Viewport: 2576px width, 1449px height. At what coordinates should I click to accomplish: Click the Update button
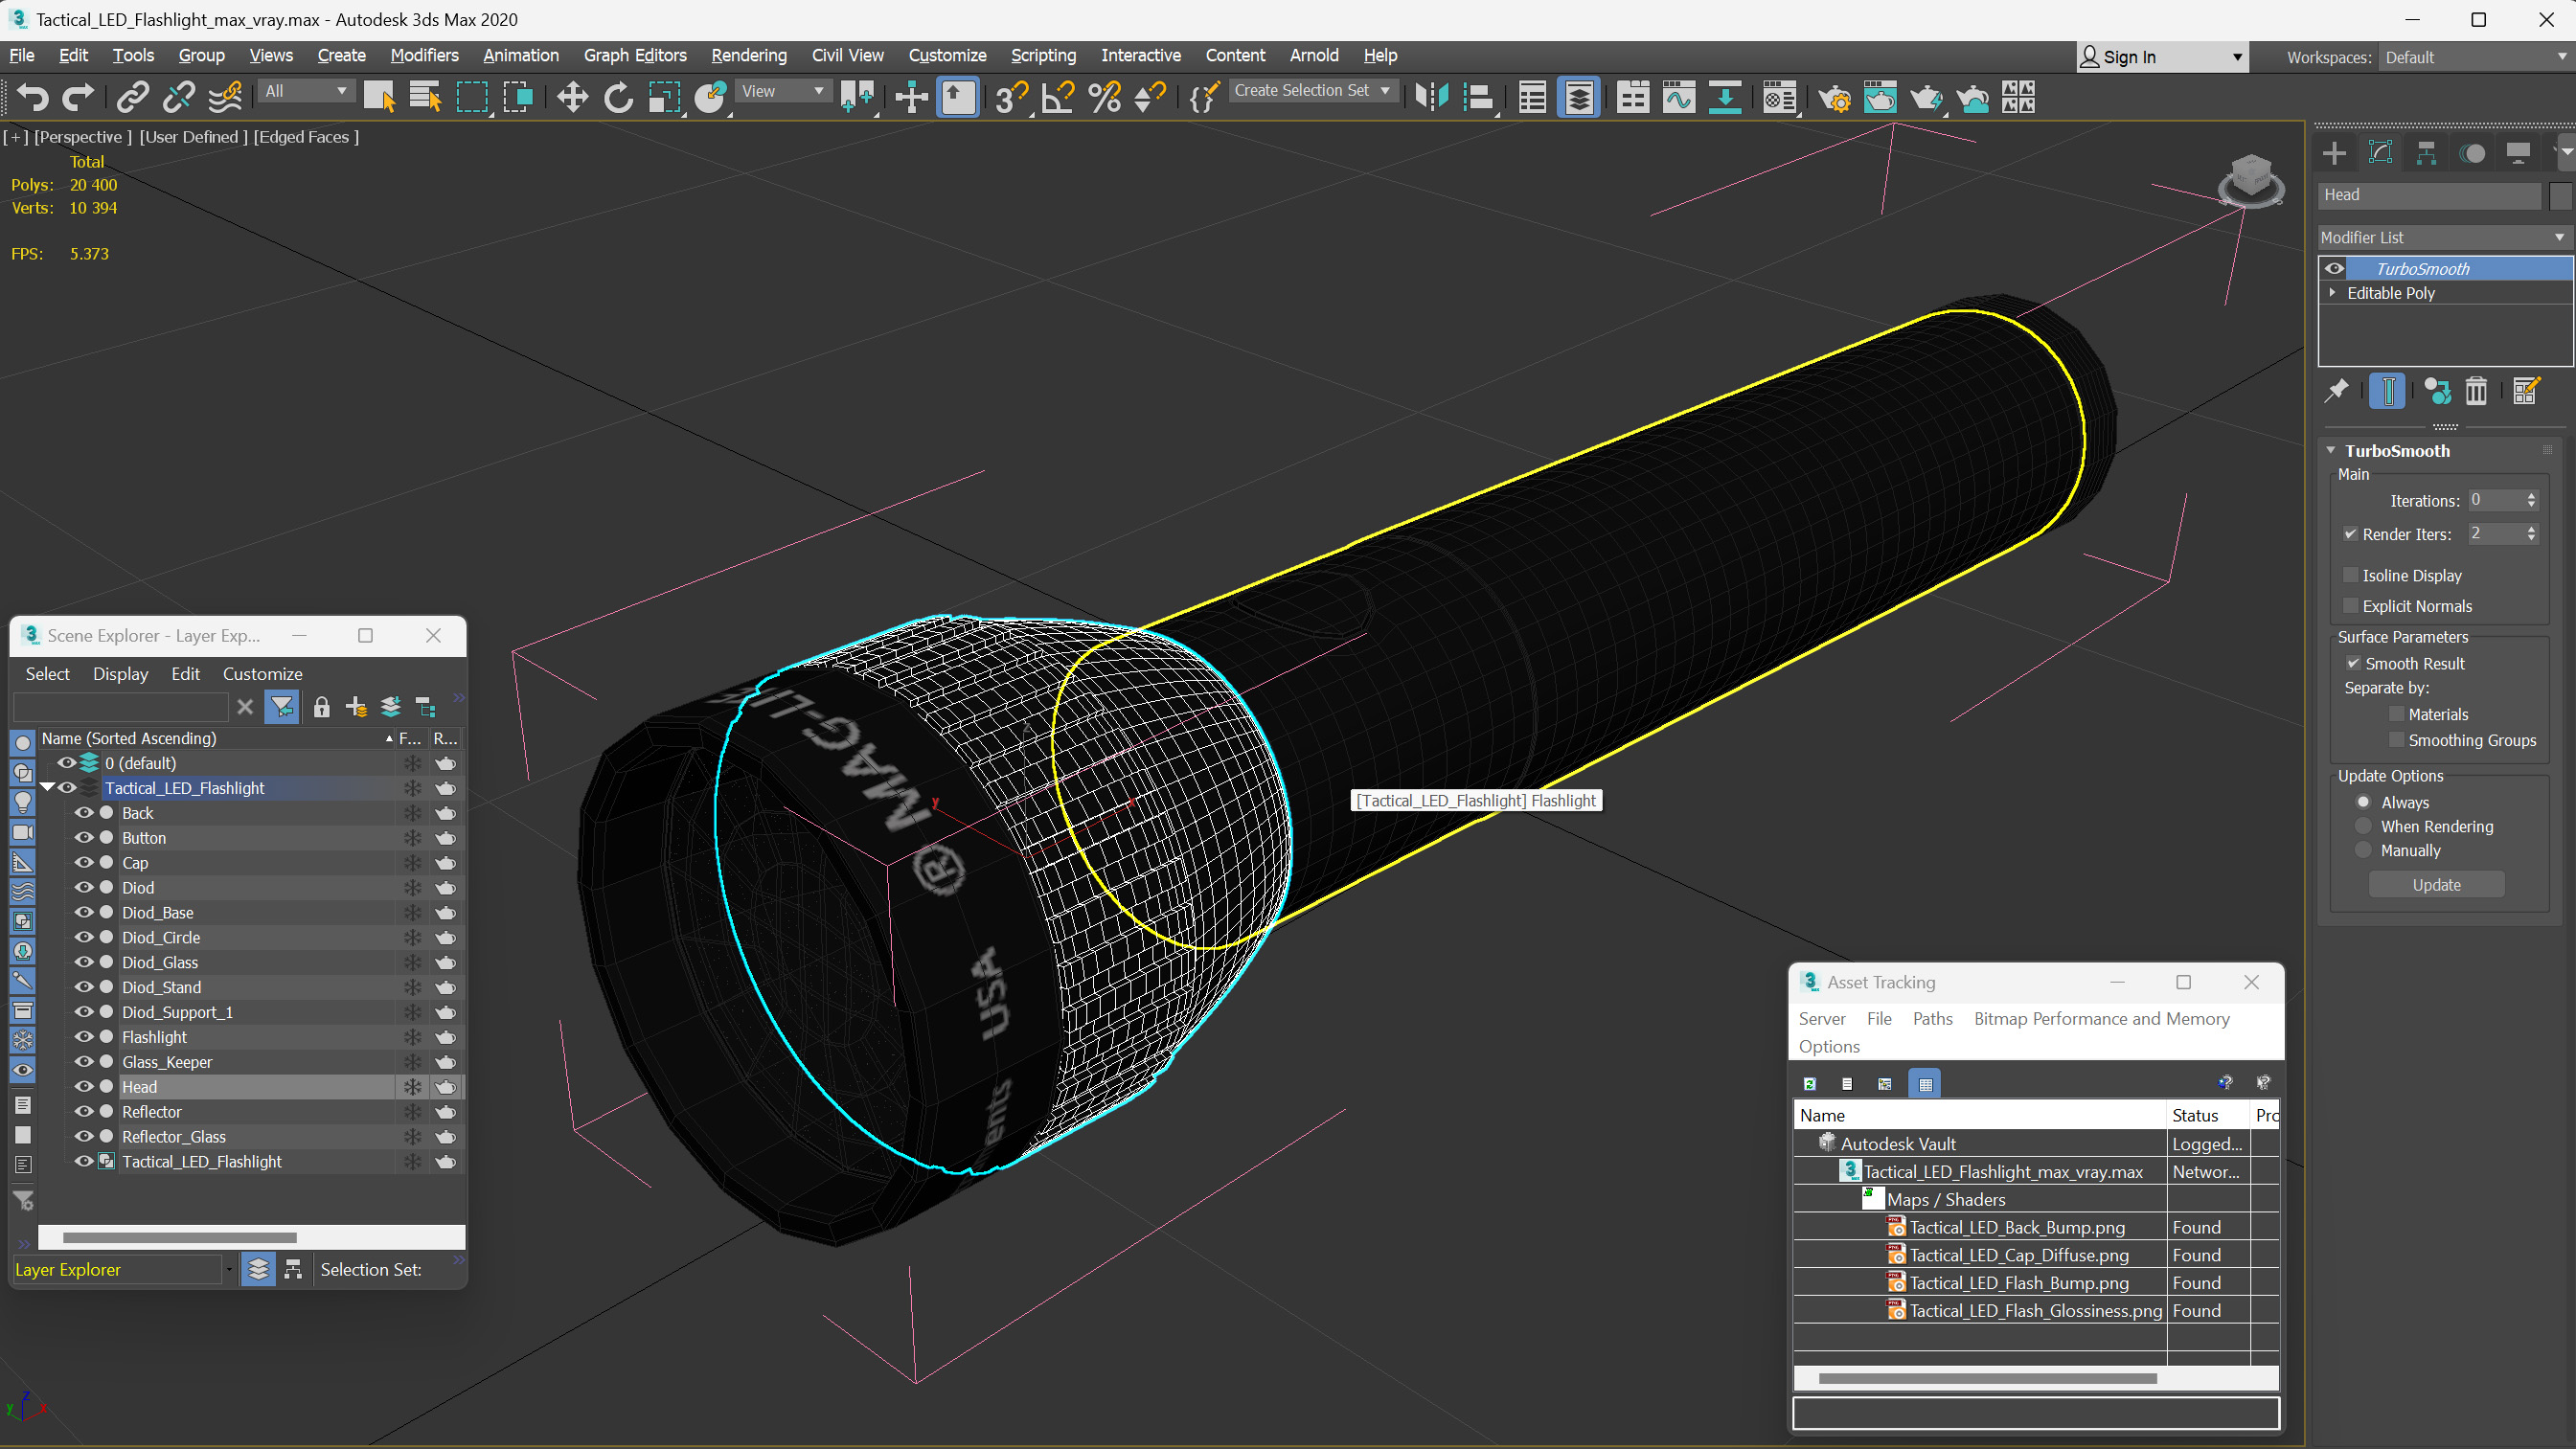tap(2436, 885)
